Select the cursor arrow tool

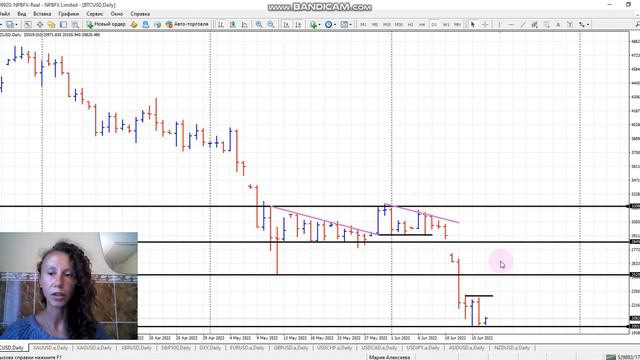point(473,24)
